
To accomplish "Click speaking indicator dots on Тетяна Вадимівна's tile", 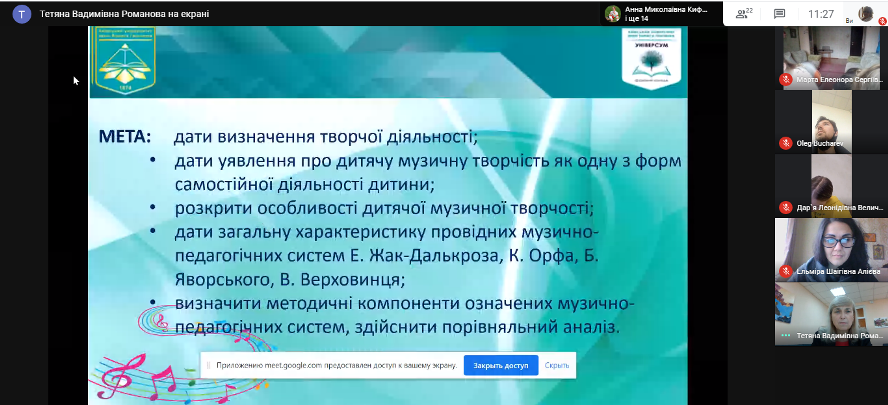I will click(x=785, y=335).
